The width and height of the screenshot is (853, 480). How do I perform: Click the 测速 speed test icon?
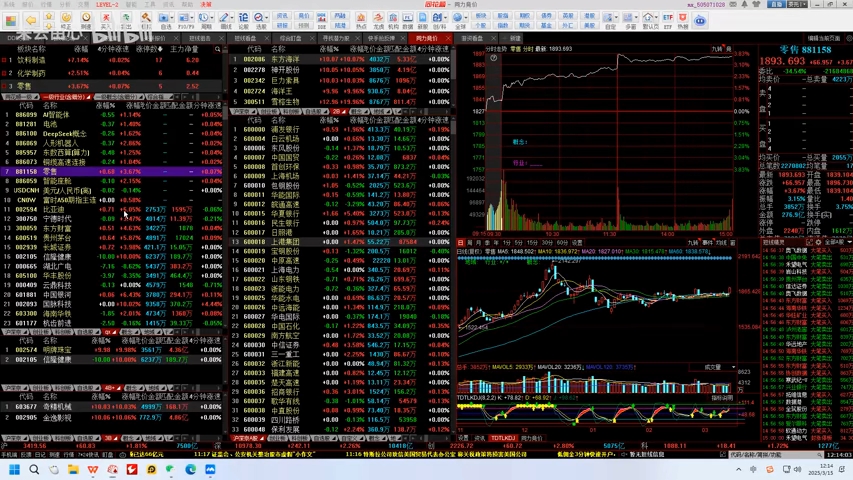click(86, 21)
